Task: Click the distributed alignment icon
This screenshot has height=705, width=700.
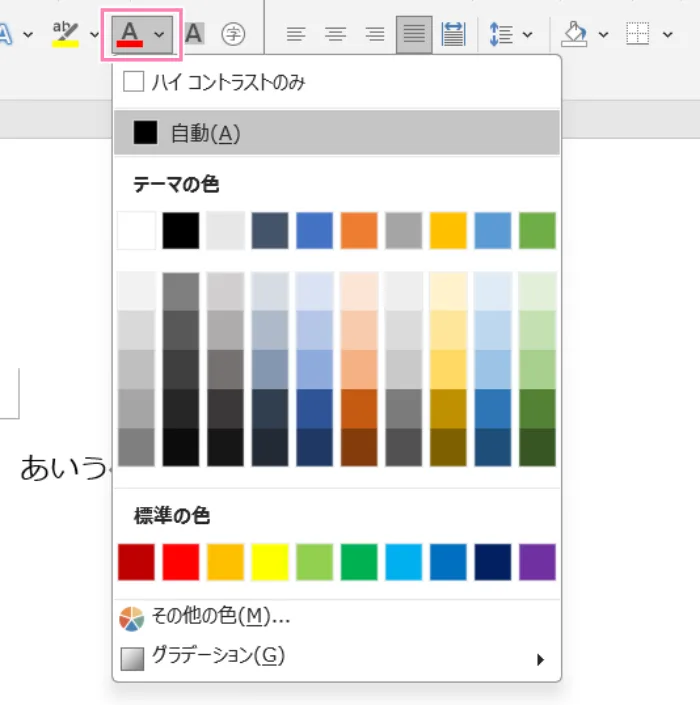Action: click(454, 34)
